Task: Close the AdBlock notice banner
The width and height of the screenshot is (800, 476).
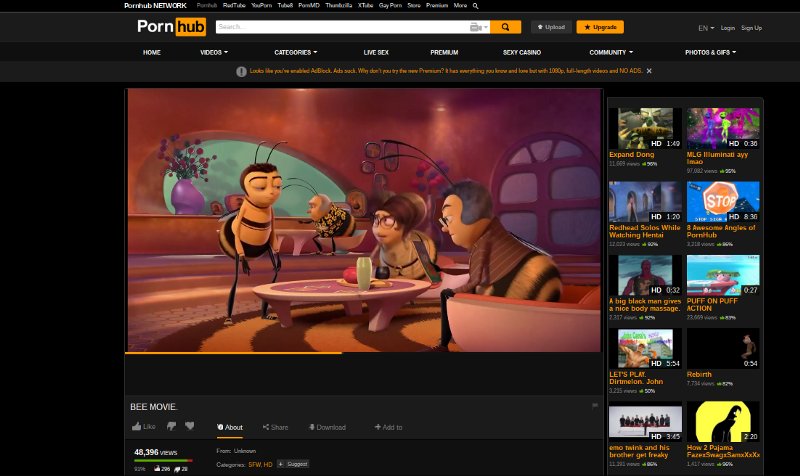Action: point(649,71)
